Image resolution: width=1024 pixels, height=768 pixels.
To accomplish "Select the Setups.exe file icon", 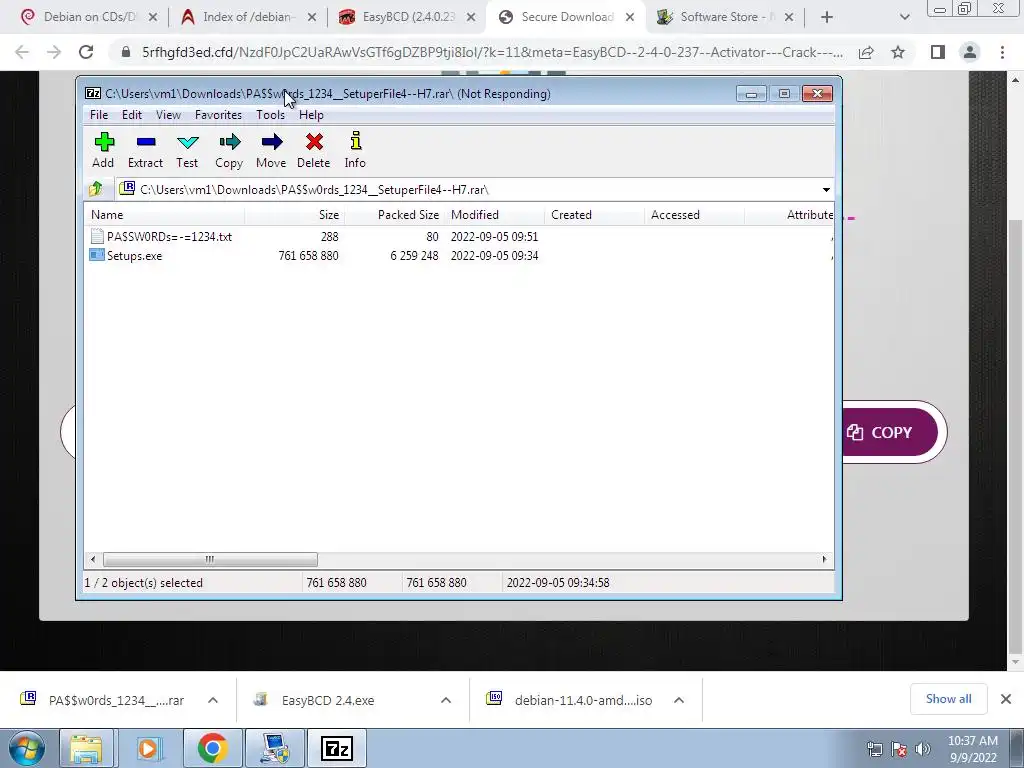I will [x=97, y=255].
